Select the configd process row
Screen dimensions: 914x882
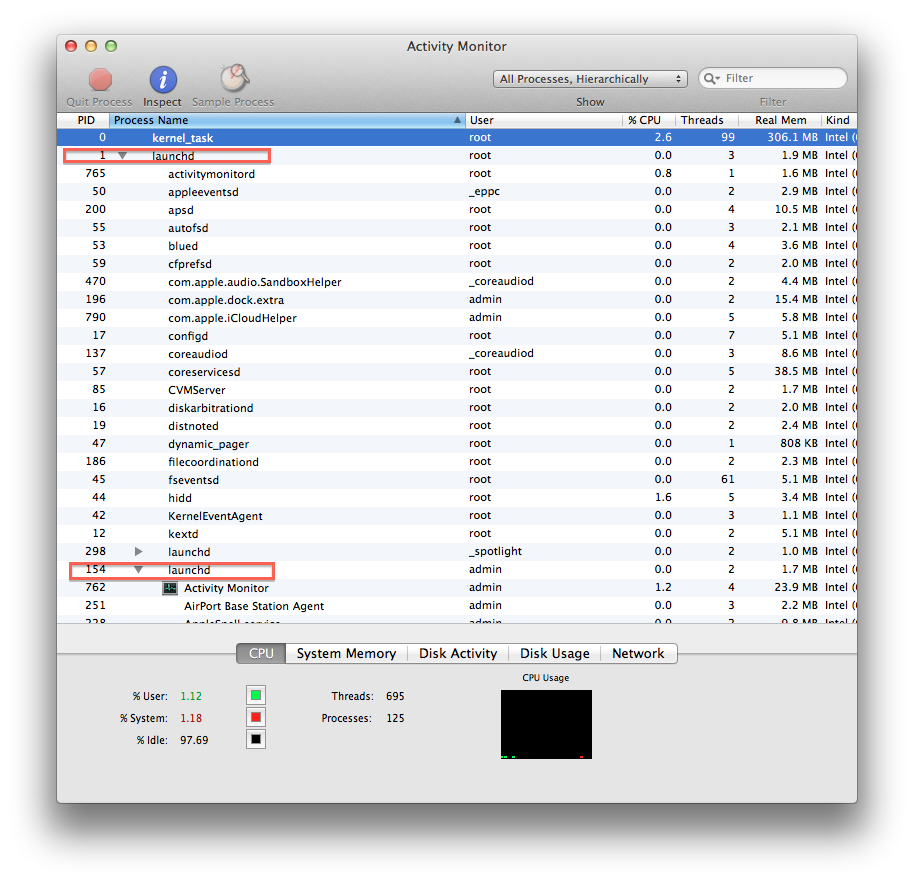457,336
